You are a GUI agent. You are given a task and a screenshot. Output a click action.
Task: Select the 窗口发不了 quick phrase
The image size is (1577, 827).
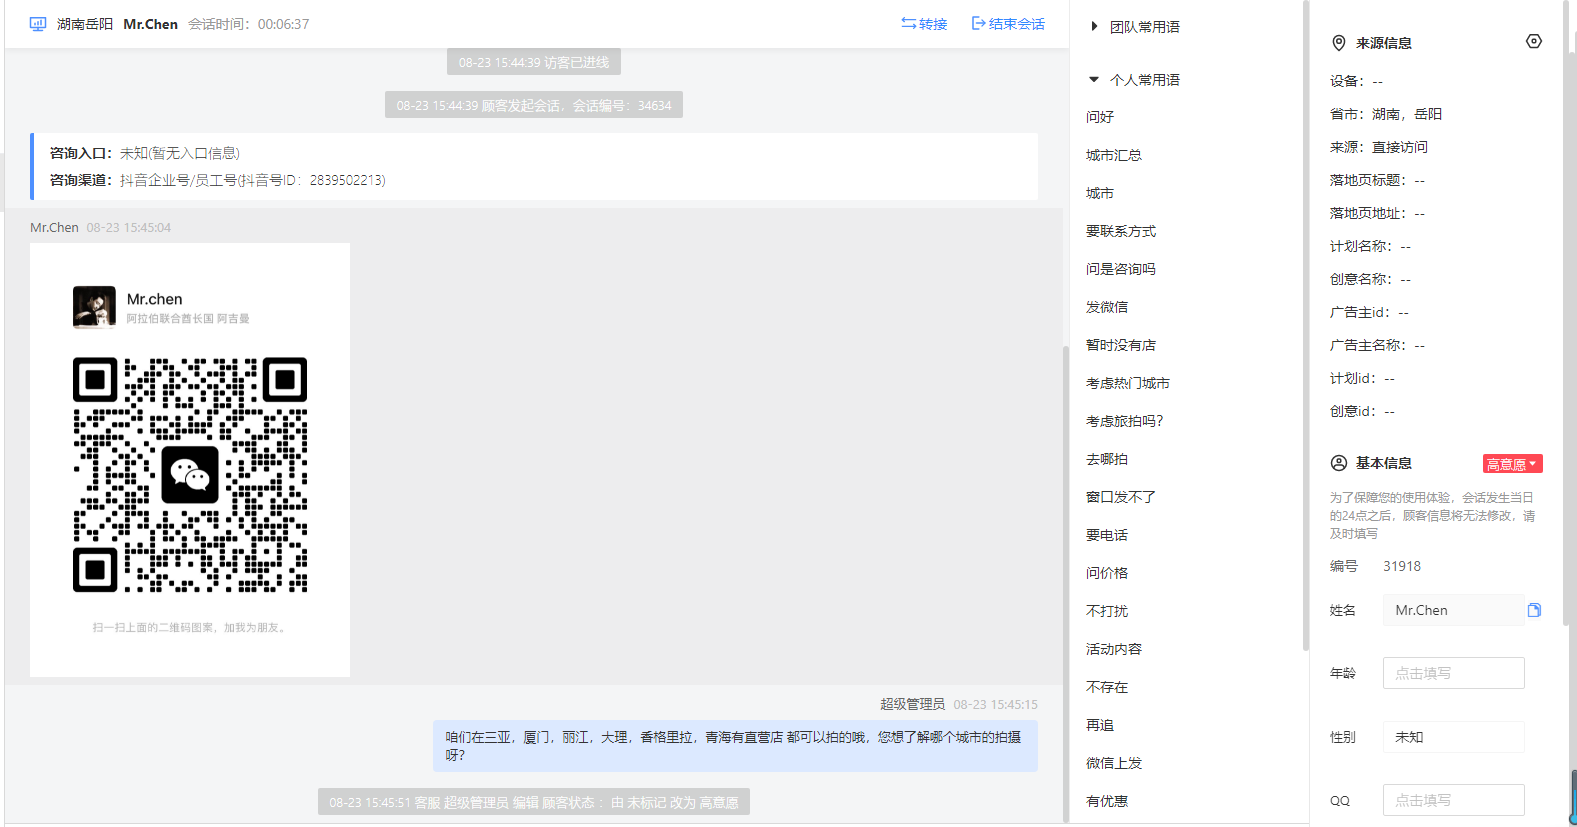[x=1121, y=497]
